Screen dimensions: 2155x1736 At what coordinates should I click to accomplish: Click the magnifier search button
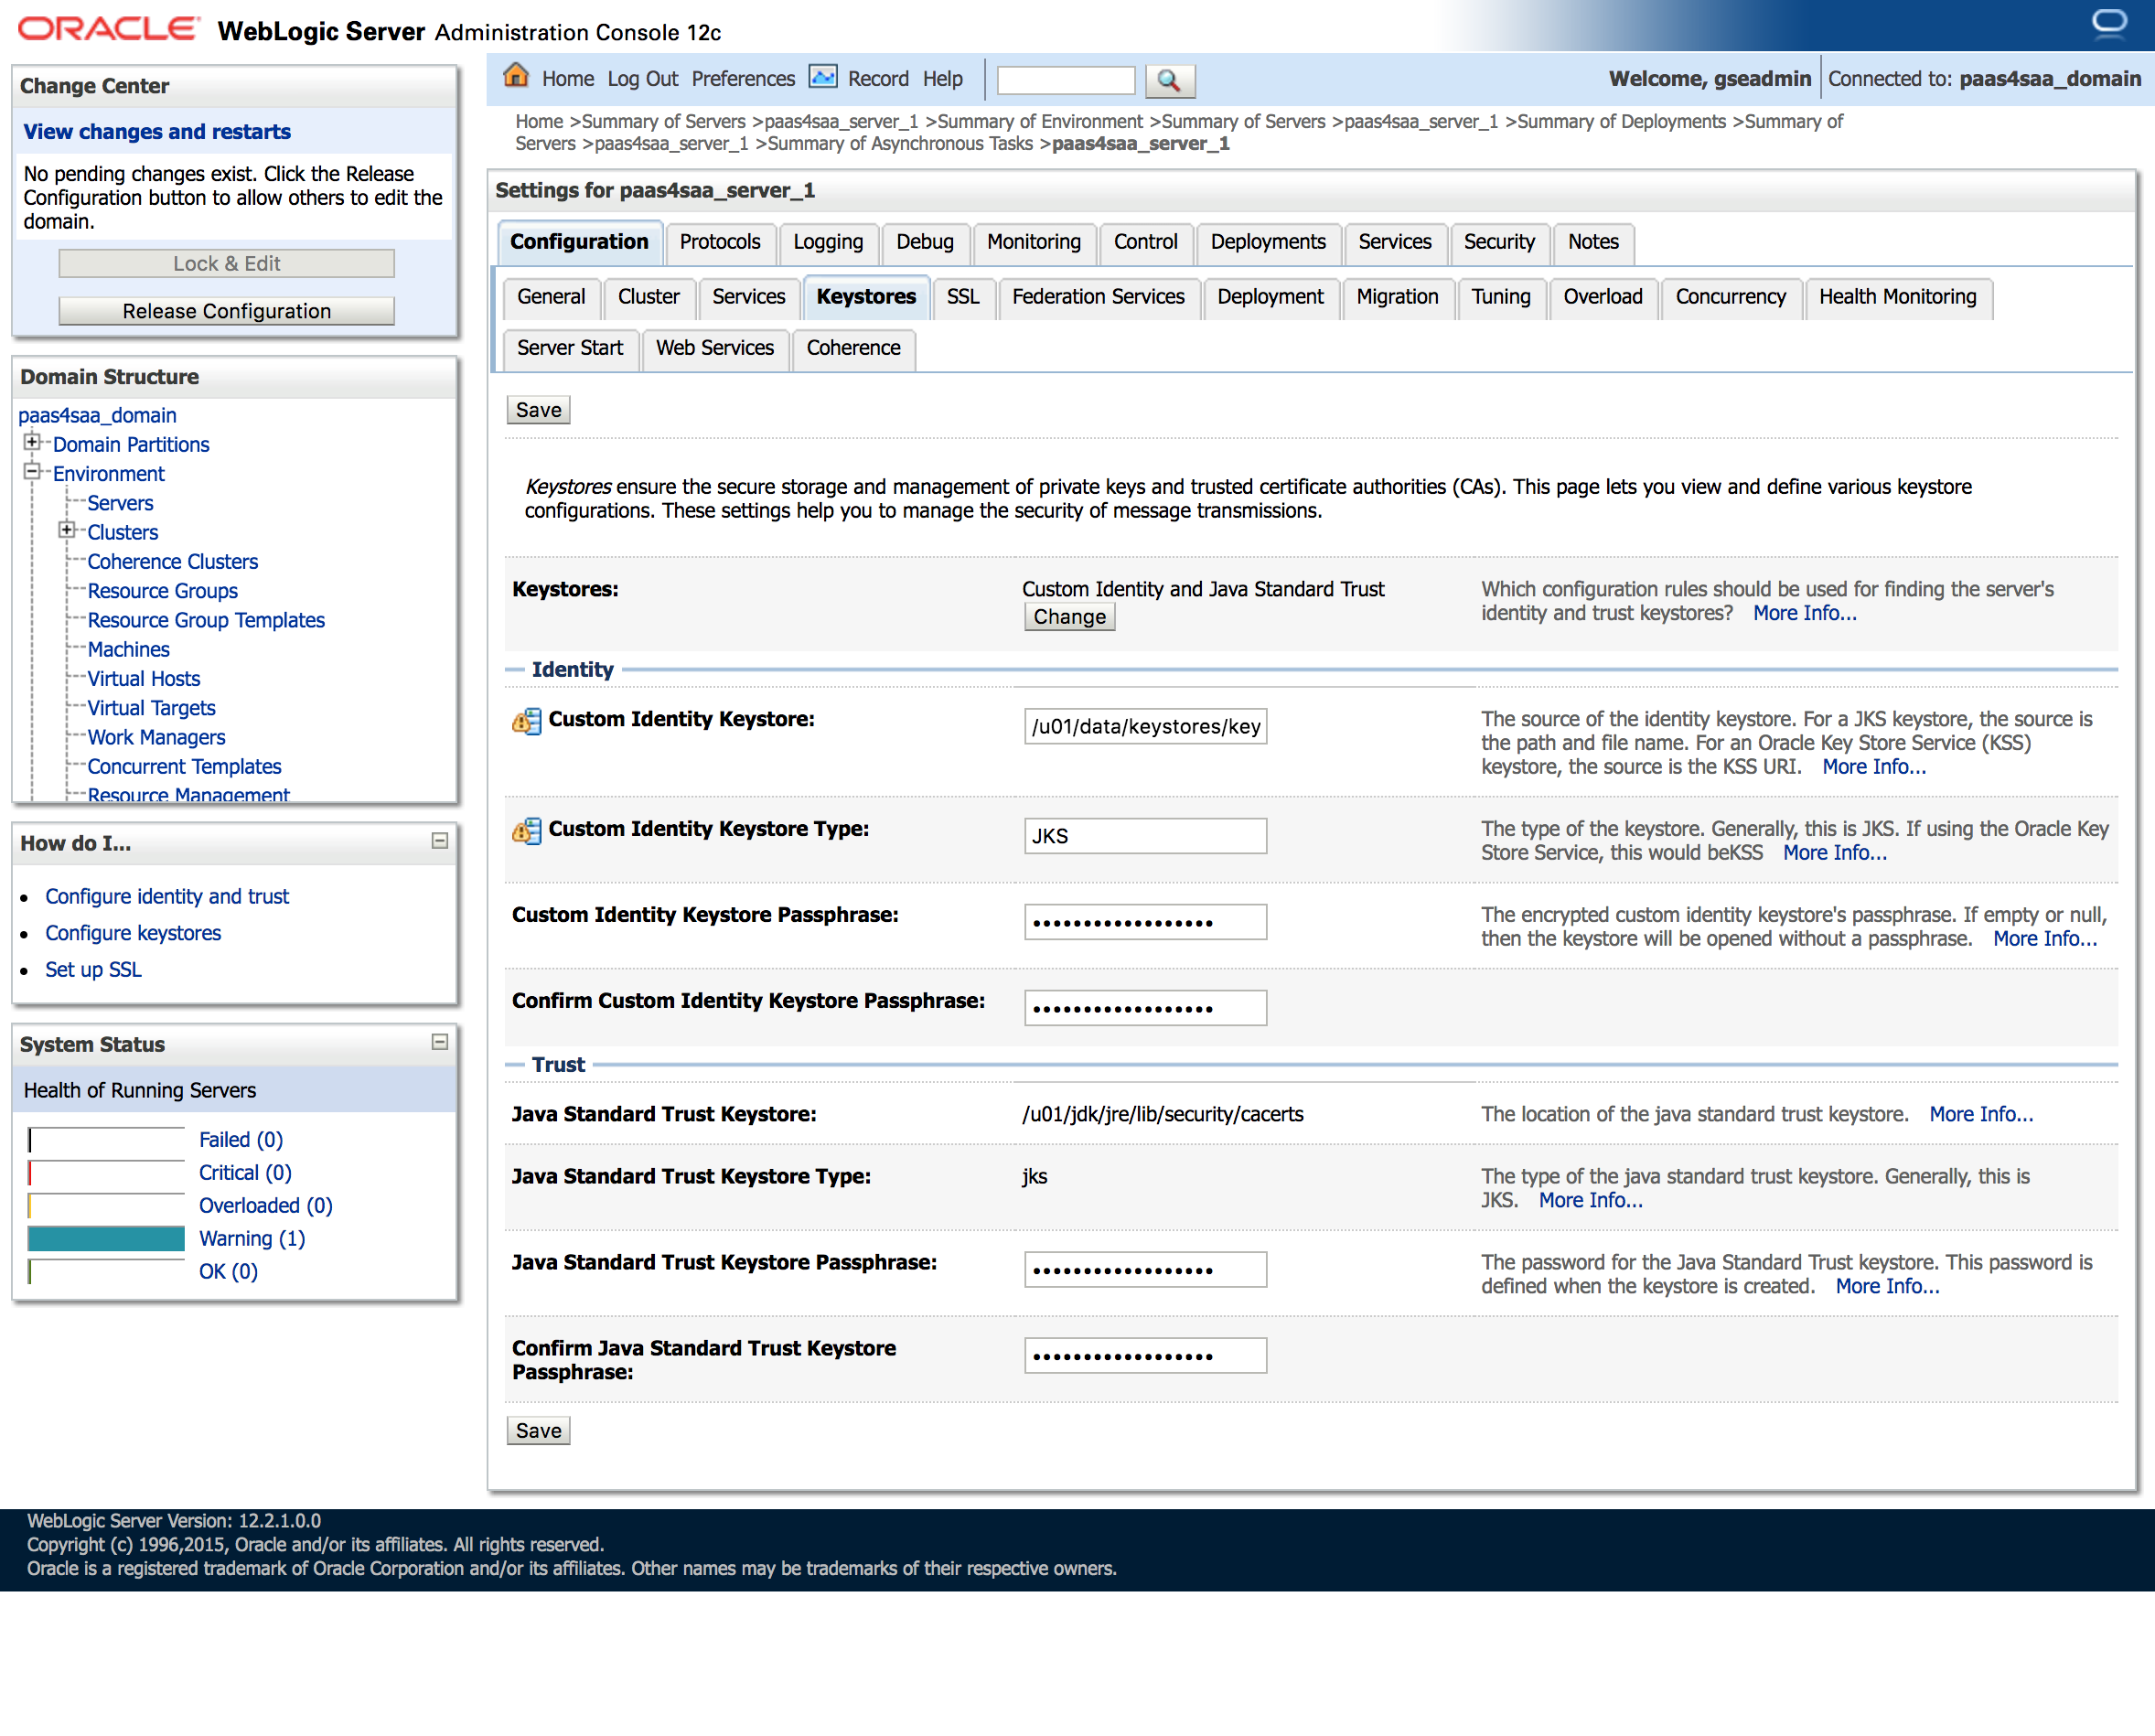(x=1168, y=80)
